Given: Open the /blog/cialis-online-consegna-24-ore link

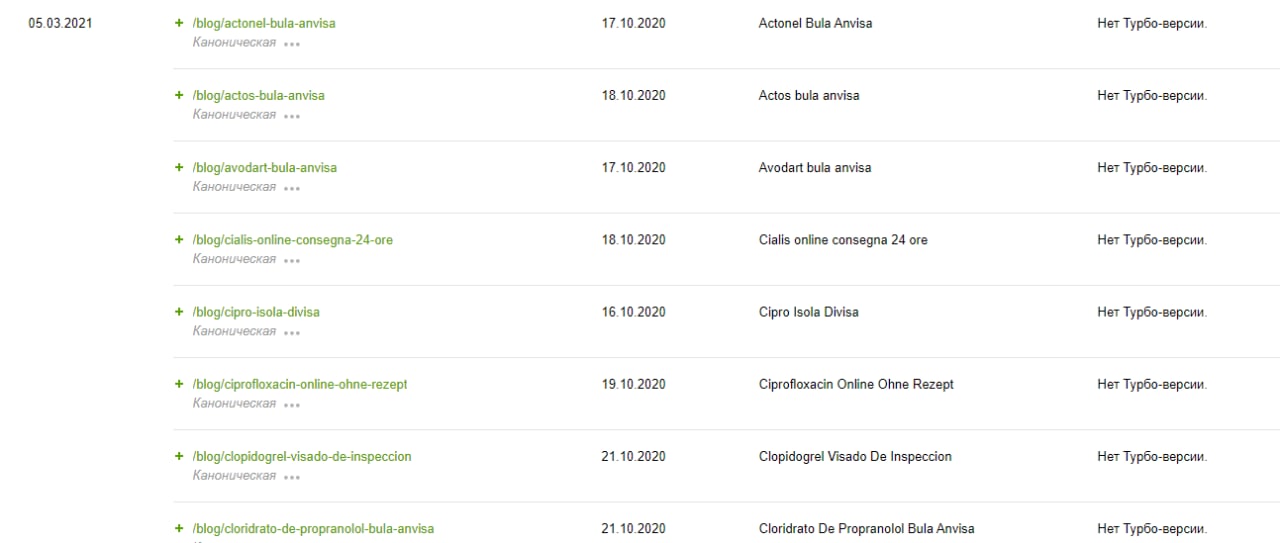Looking at the screenshot, I should point(292,240).
